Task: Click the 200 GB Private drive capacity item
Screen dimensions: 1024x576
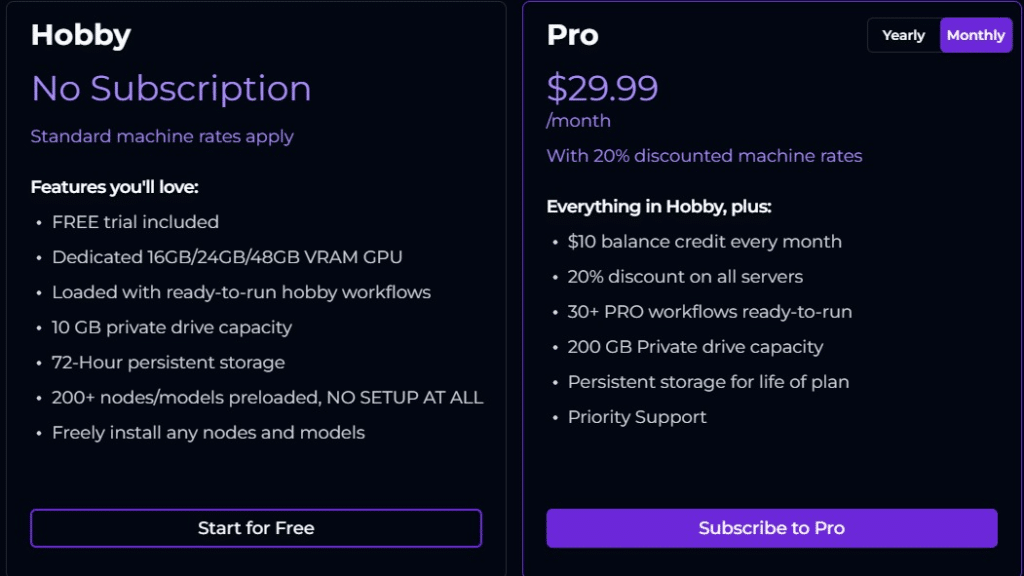Action: [696, 347]
